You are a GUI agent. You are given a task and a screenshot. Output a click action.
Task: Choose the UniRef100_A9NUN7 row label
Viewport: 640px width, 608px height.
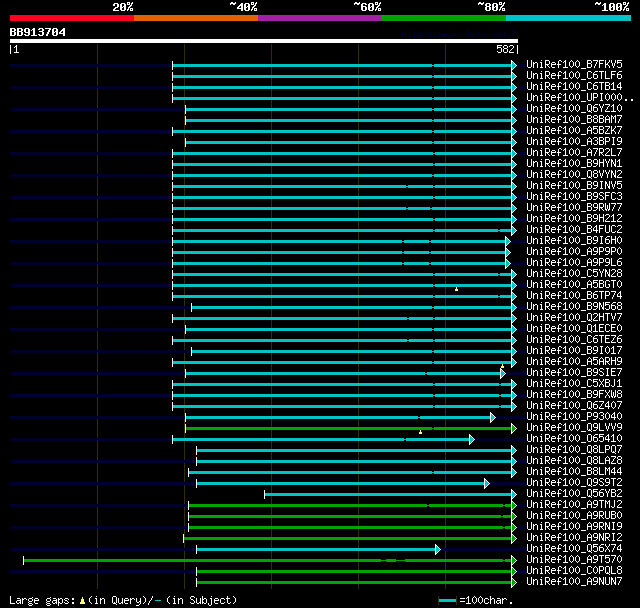tap(574, 582)
